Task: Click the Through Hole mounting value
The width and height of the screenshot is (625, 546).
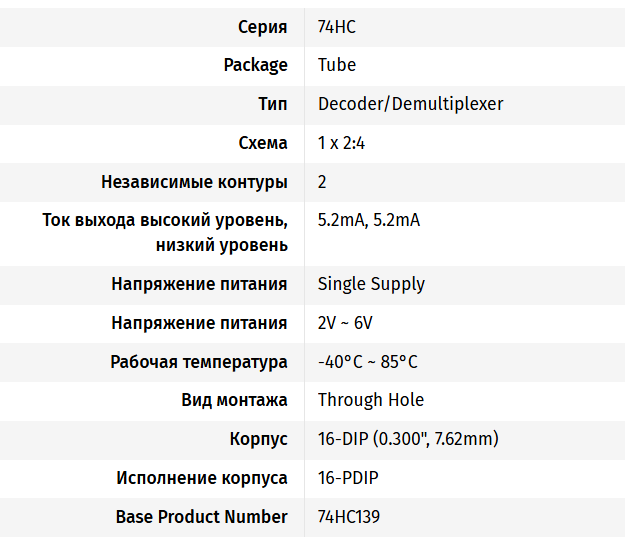Action: coord(370,400)
